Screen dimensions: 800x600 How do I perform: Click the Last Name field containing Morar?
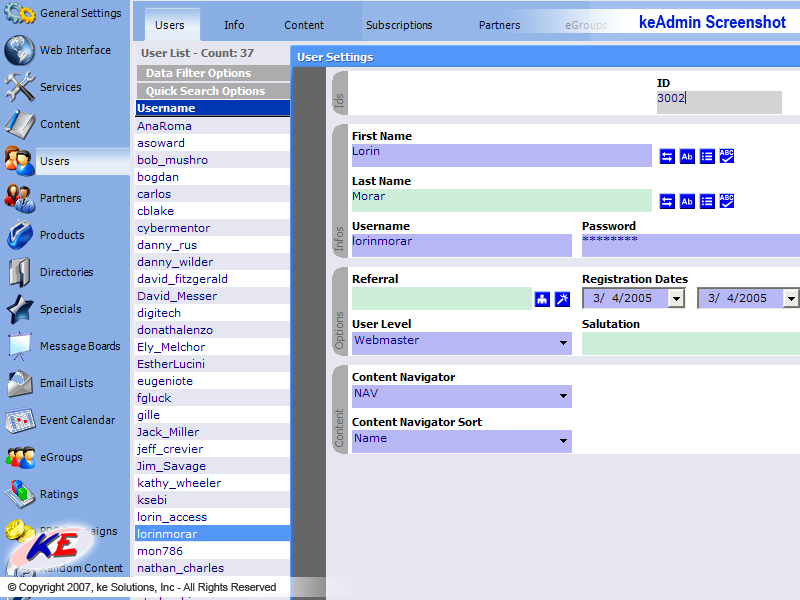(x=502, y=200)
